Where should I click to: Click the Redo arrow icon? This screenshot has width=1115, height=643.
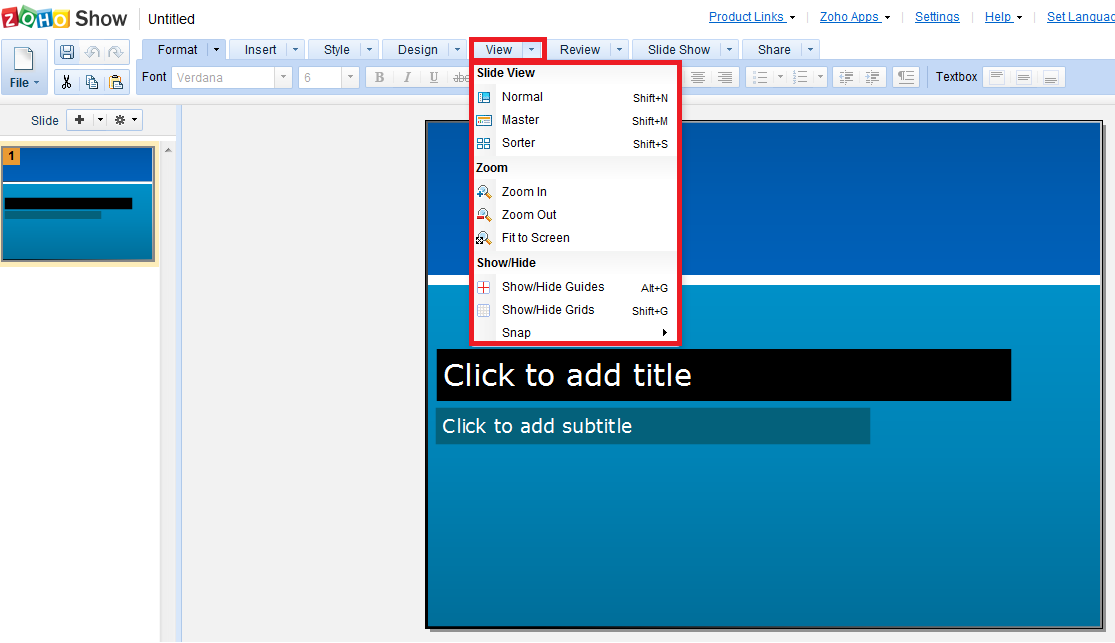click(x=115, y=52)
